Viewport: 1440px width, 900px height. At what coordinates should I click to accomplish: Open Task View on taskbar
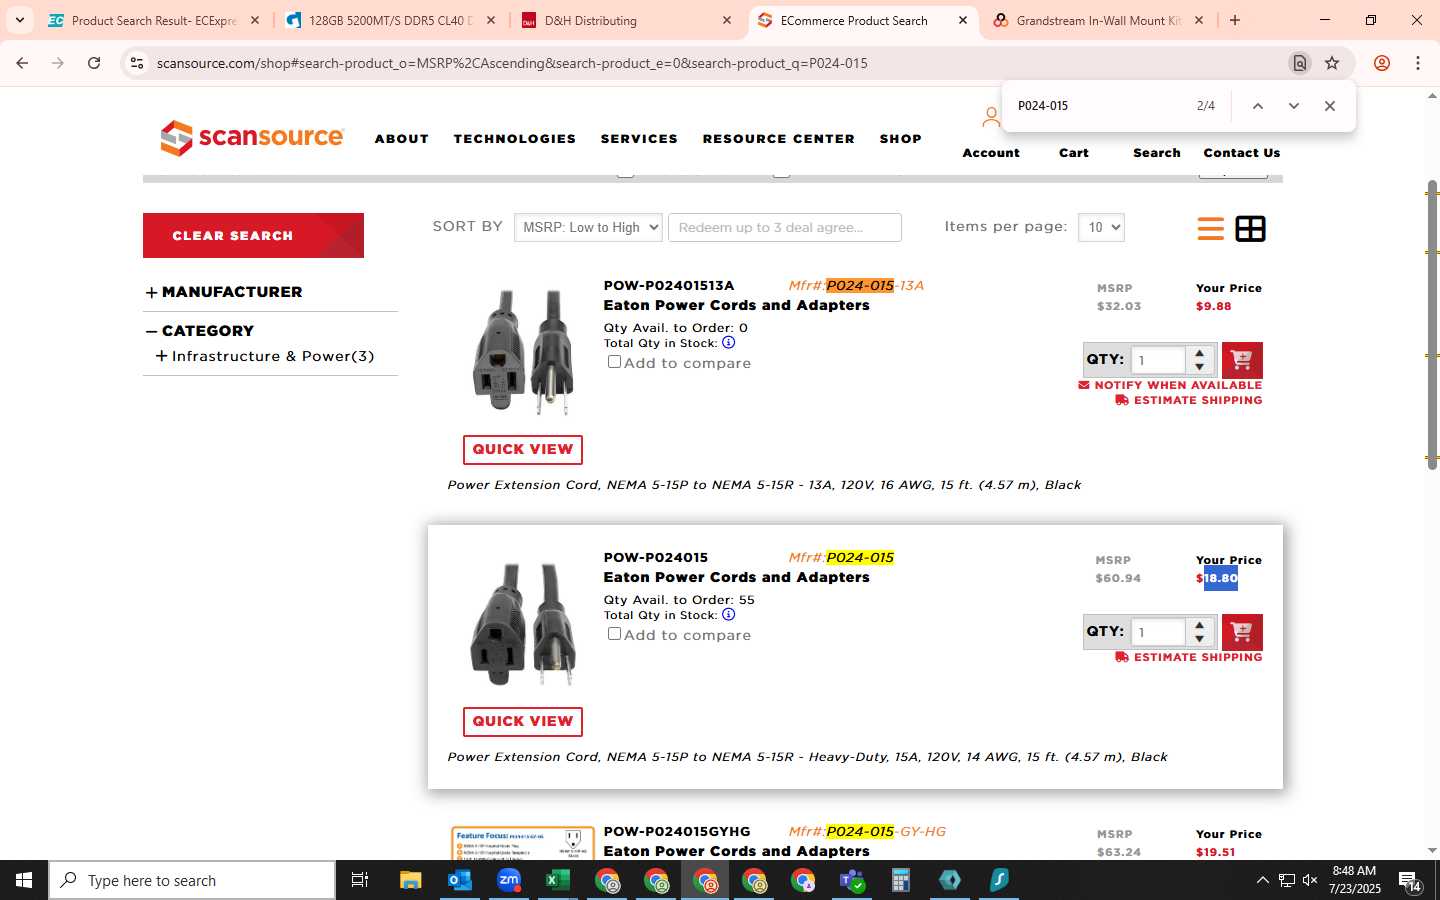(360, 880)
